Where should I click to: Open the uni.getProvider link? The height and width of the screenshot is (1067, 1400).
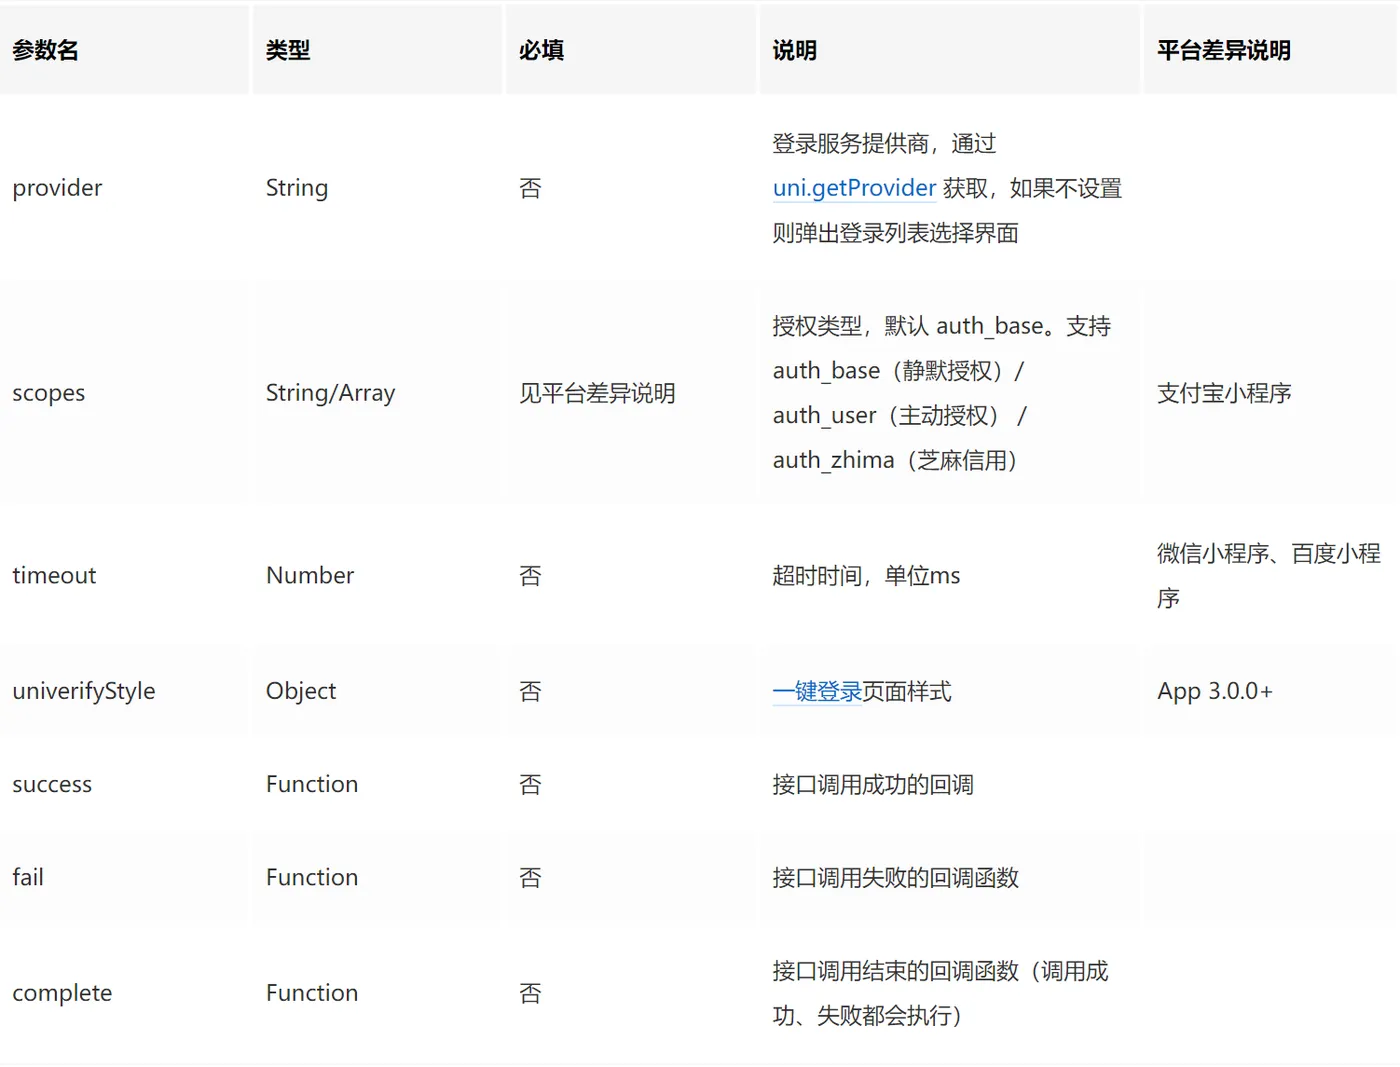coord(854,188)
